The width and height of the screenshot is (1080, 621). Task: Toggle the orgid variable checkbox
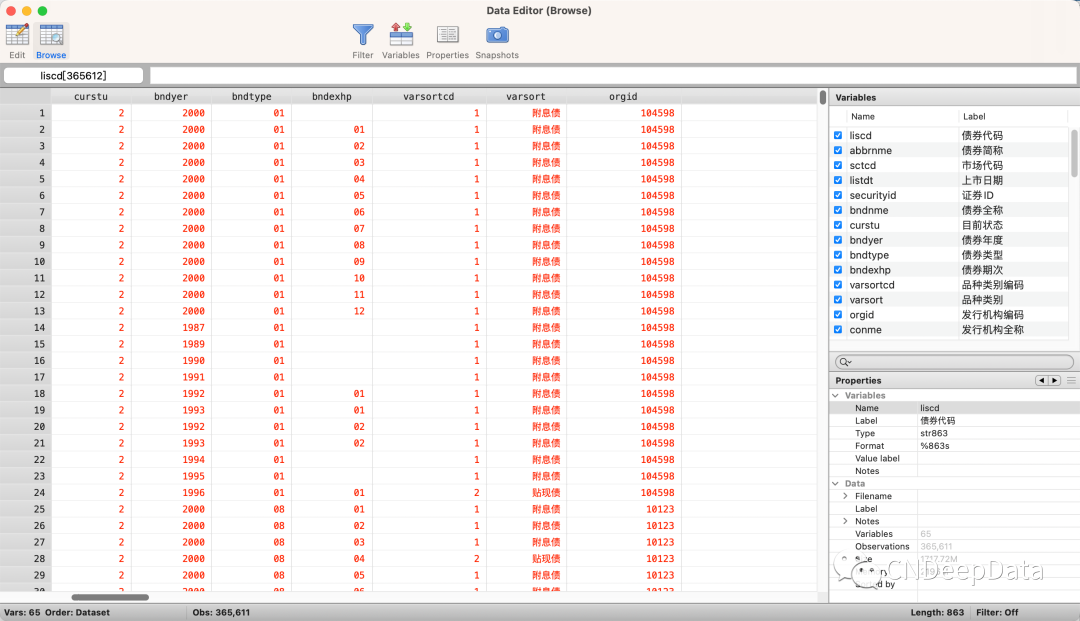point(838,315)
